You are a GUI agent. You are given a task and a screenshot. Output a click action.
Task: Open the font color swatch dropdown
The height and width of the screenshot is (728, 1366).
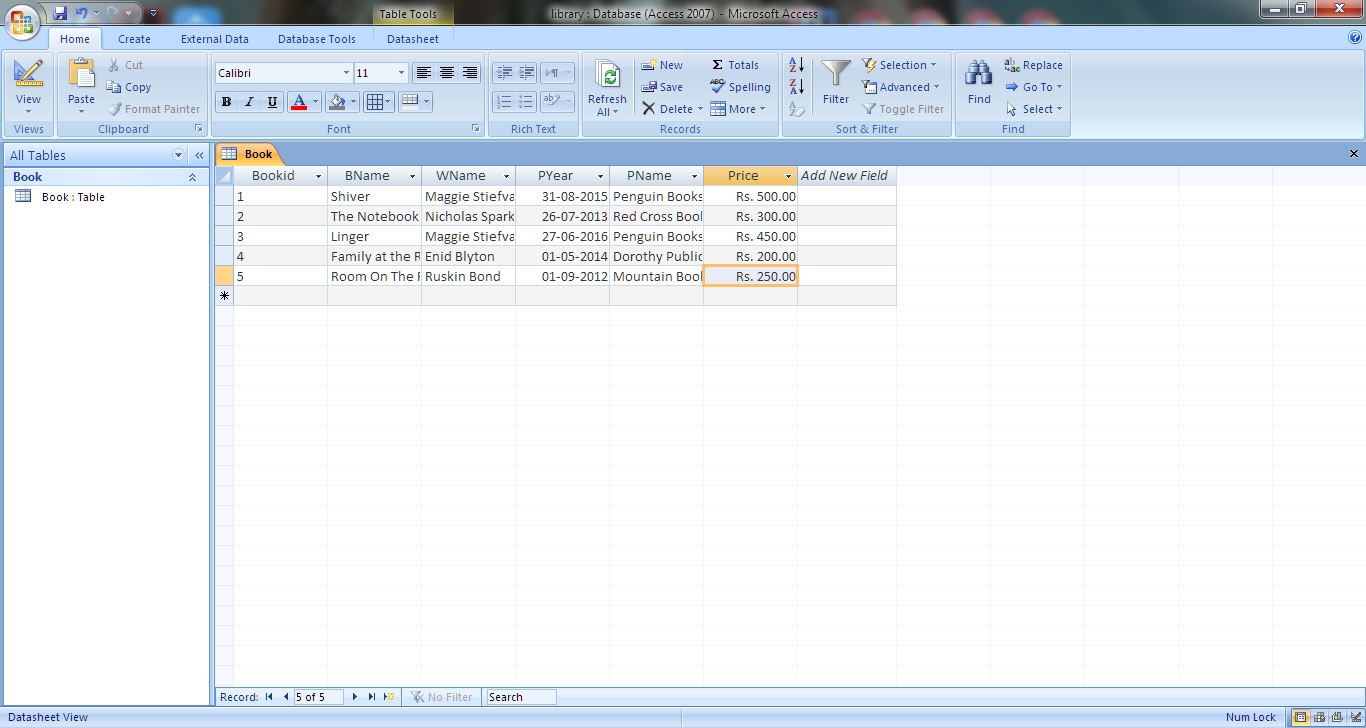tap(313, 101)
